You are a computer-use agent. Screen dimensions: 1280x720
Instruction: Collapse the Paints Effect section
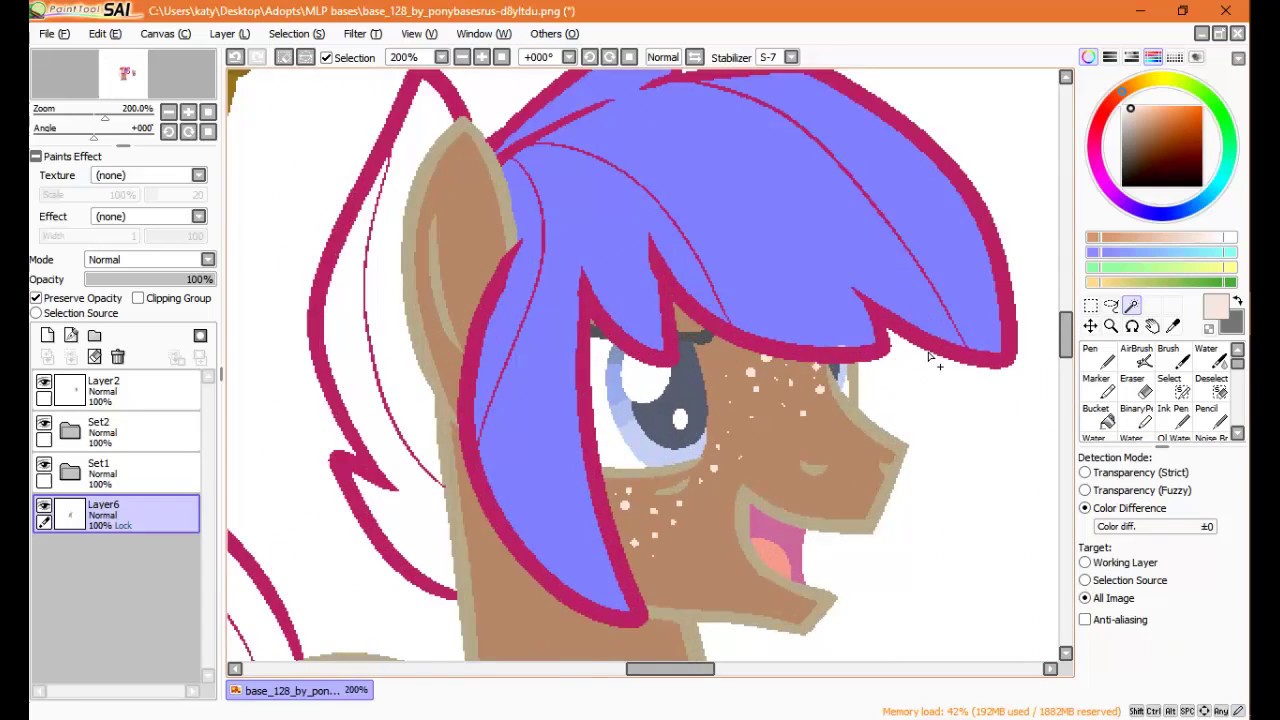click(x=36, y=156)
